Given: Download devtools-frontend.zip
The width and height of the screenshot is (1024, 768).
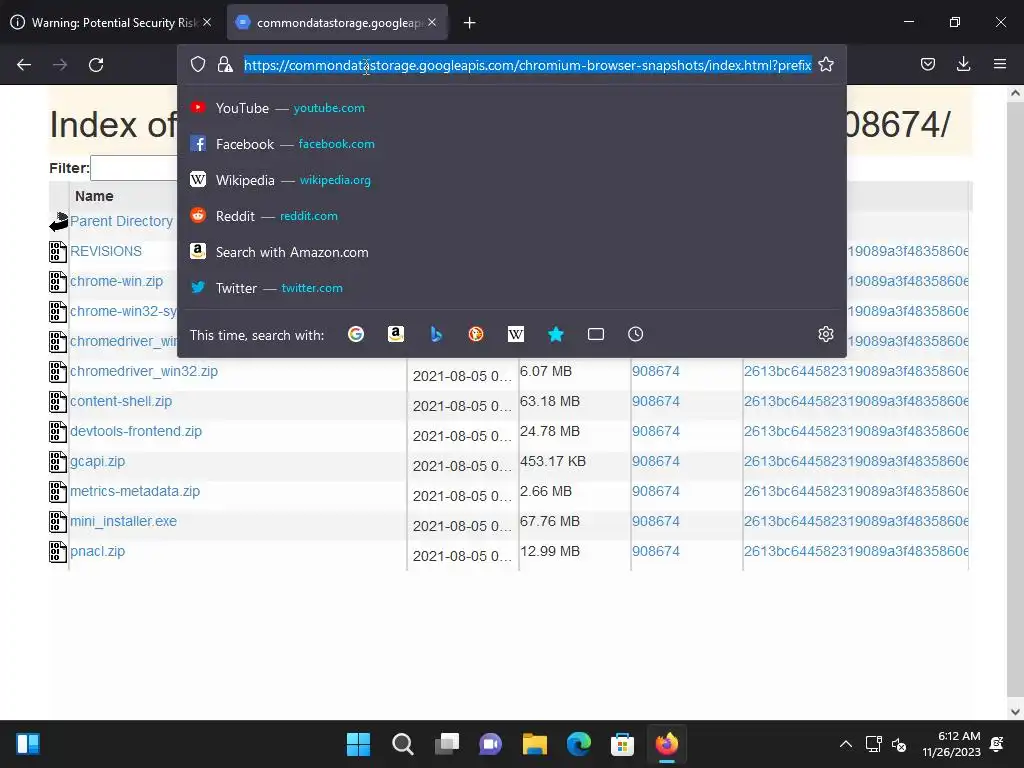Looking at the screenshot, I should [136, 432].
